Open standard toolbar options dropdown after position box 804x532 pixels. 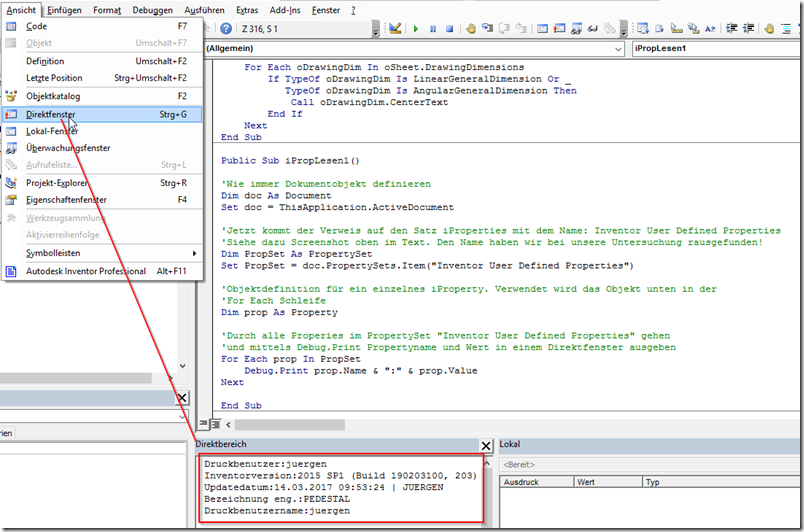pyautogui.click(x=376, y=30)
